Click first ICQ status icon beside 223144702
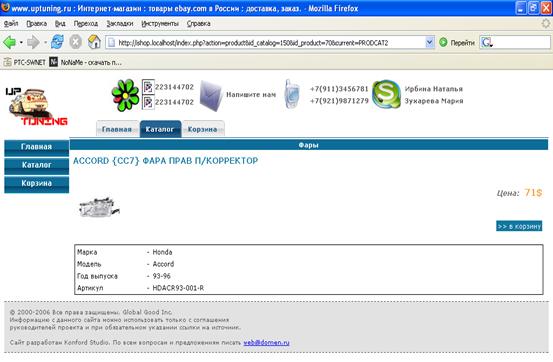The width and height of the screenshot is (553, 362). click(x=148, y=87)
